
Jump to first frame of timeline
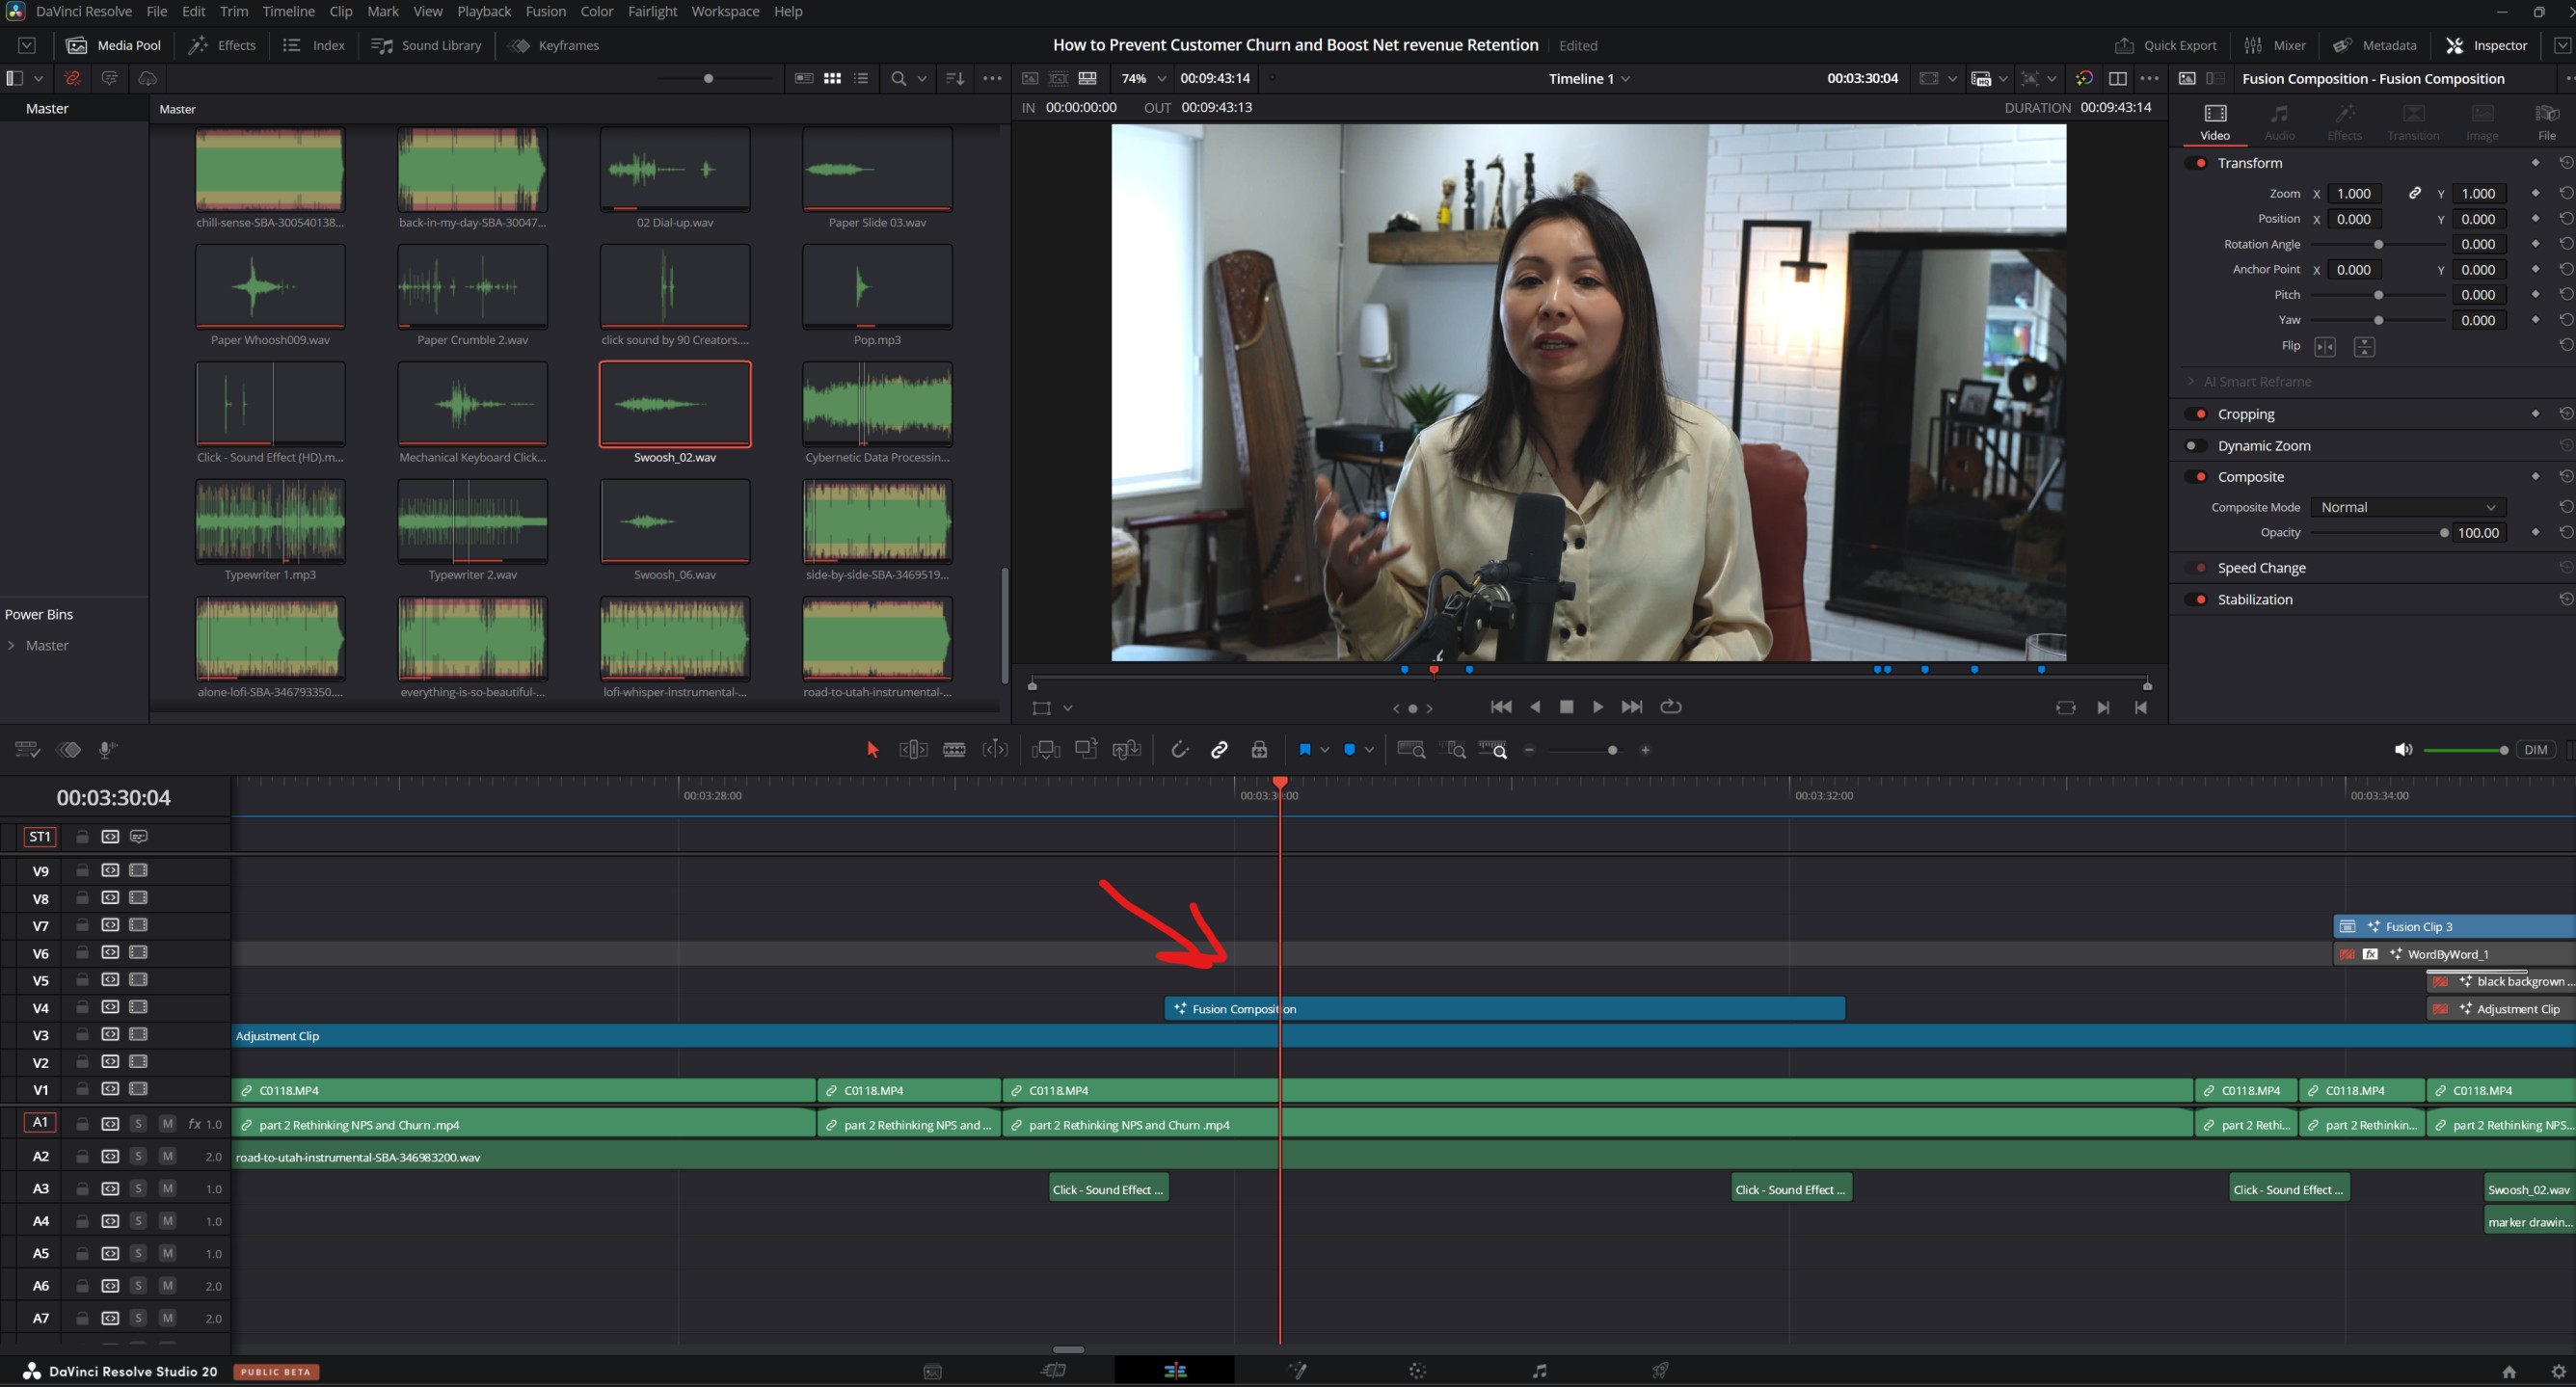click(x=1500, y=707)
